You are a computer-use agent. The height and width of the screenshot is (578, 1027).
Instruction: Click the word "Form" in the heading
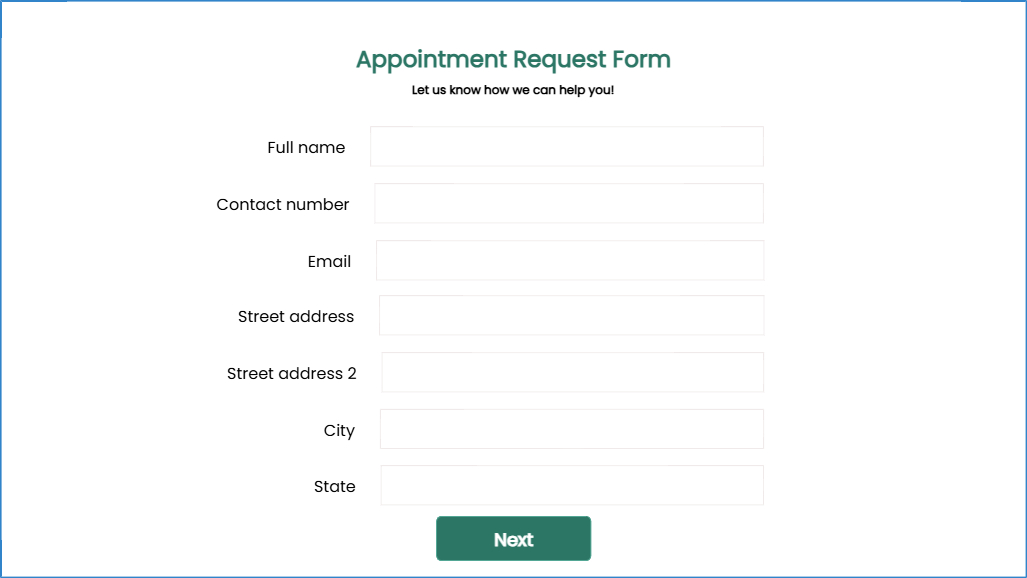641,60
